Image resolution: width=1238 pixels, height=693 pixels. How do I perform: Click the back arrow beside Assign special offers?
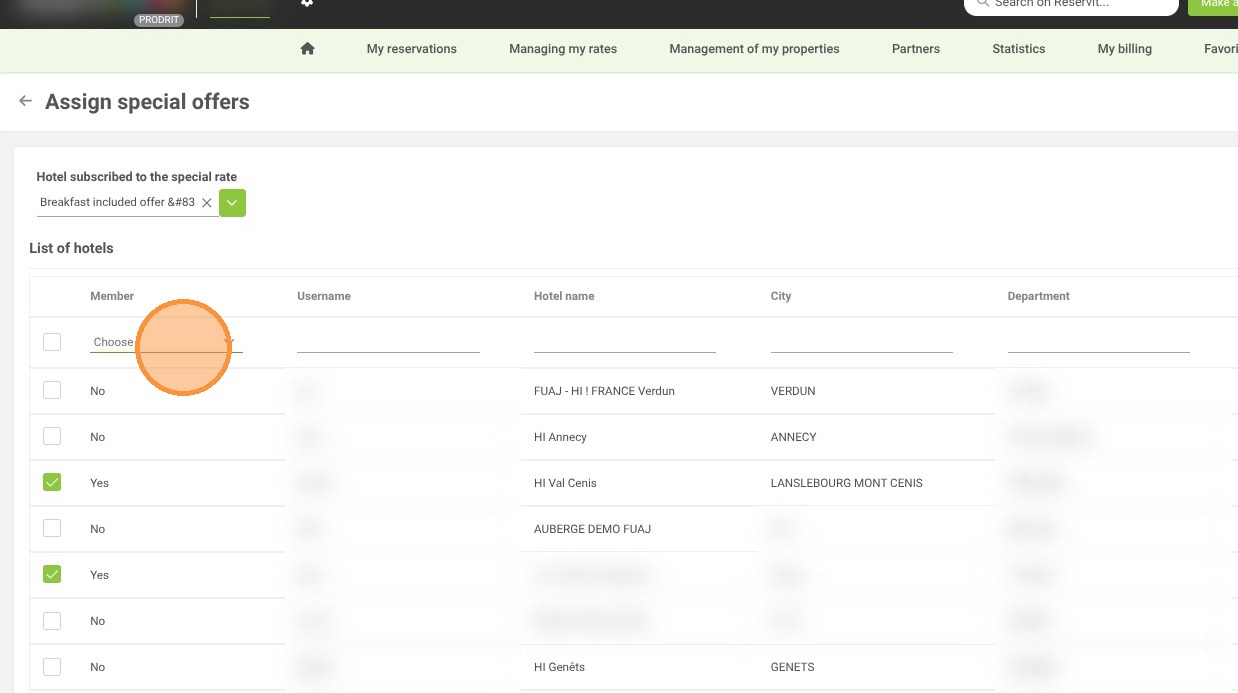(26, 101)
